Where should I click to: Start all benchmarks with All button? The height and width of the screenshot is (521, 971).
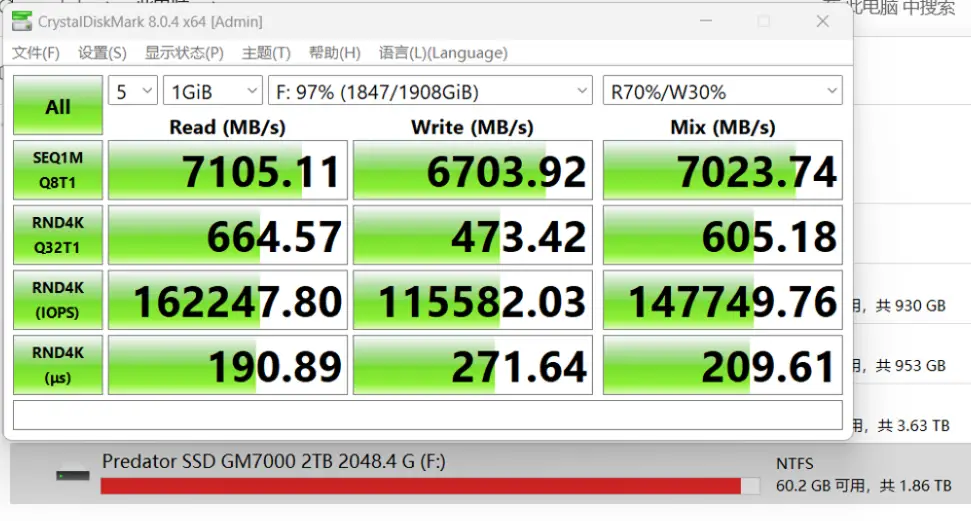(x=58, y=106)
